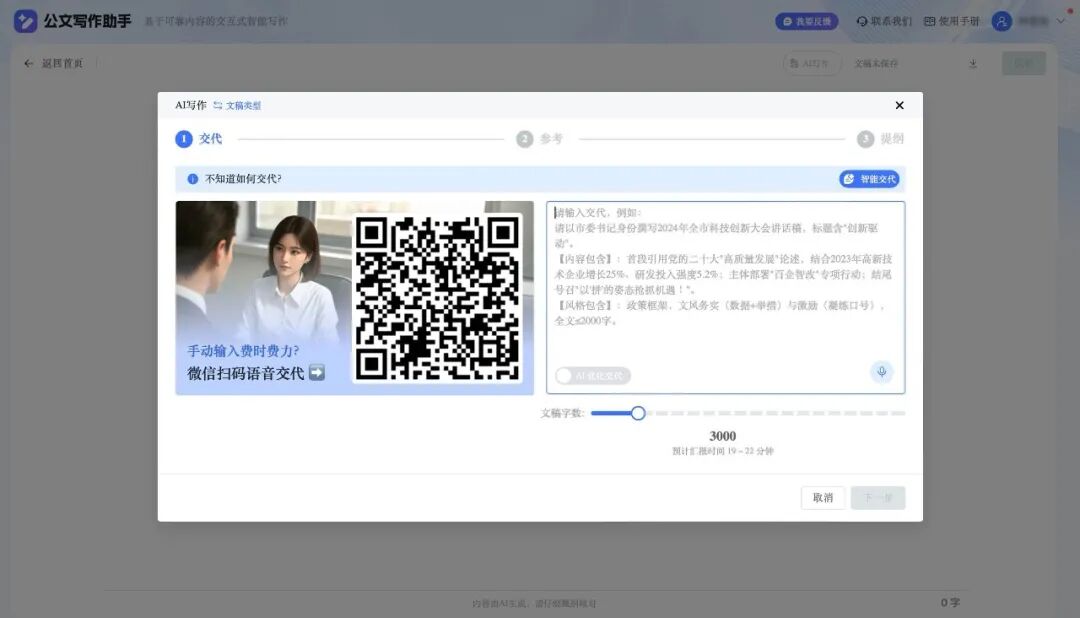This screenshot has height=618, width=1080.
Task: Open the 我要反馈 feedback button
Action: tap(807, 21)
